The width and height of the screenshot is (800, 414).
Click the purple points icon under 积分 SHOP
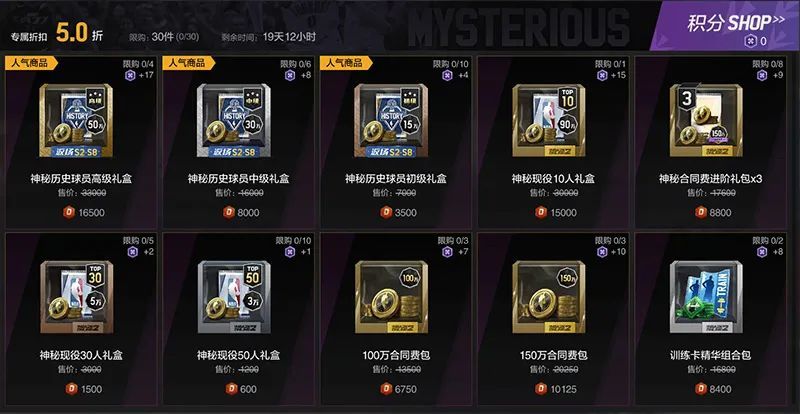tap(750, 42)
